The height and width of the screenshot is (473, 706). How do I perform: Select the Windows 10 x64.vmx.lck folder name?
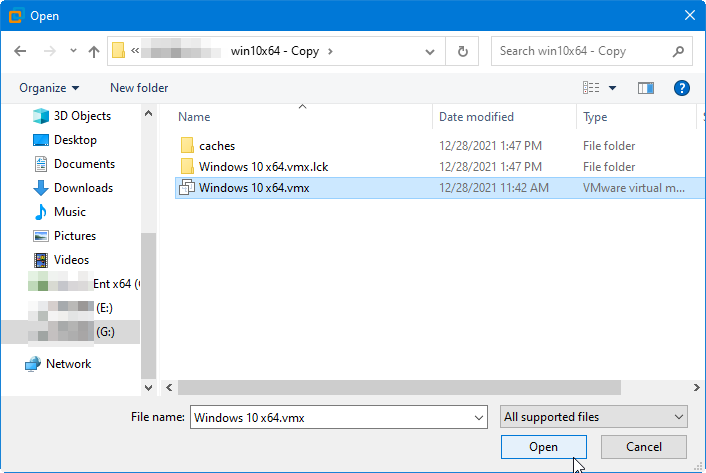tap(263, 167)
